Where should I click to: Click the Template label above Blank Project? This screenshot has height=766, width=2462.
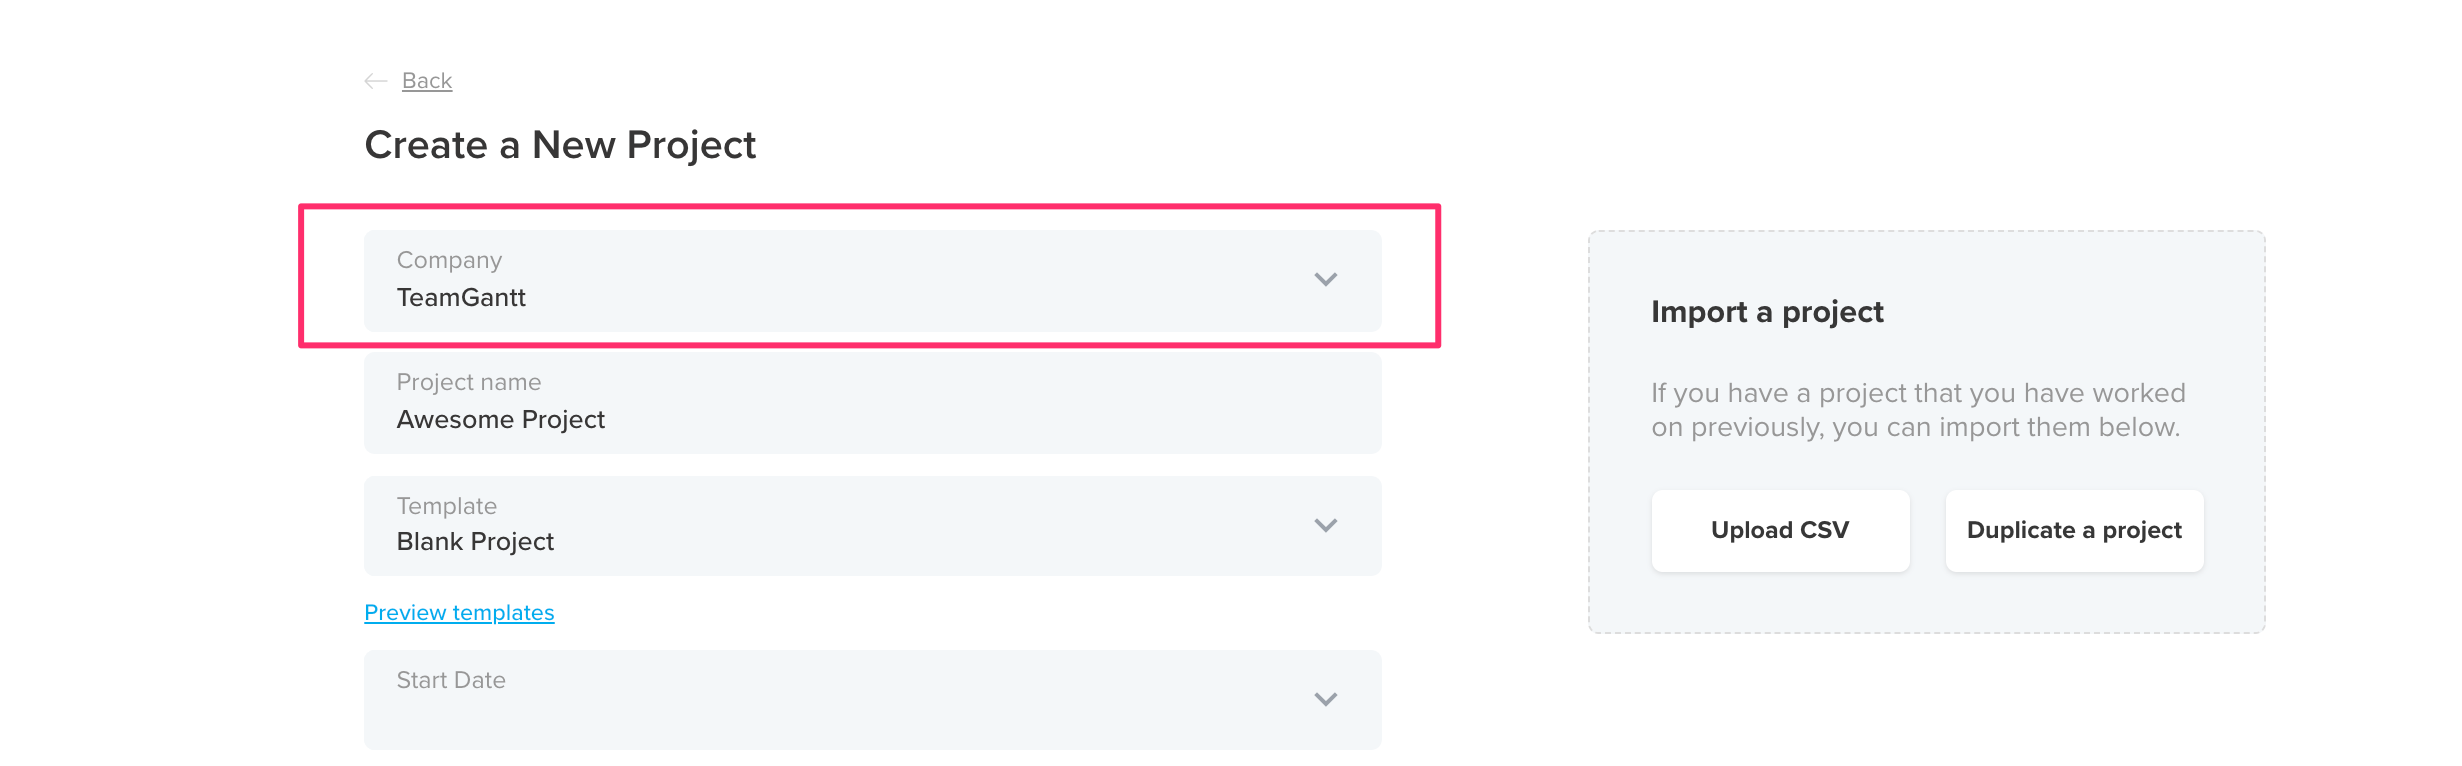pyautogui.click(x=447, y=506)
